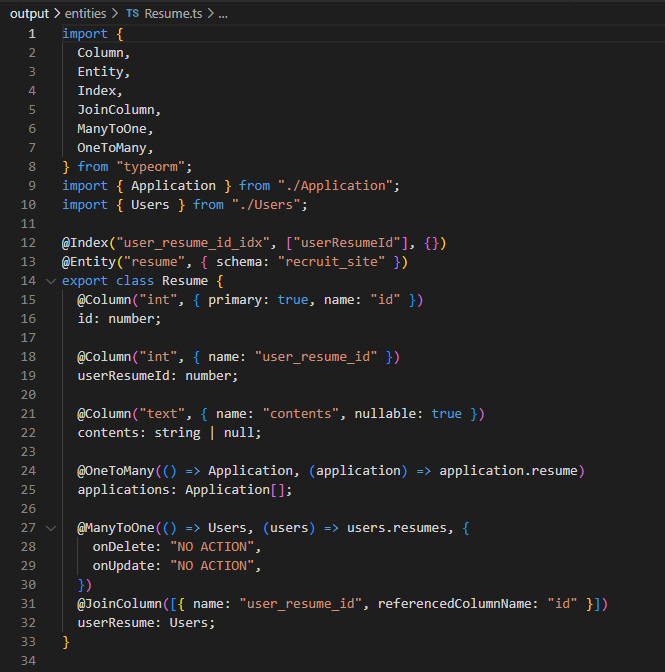The image size is (665, 672).
Task: Click 'users.resumes' on line 27
Action: [397, 528]
